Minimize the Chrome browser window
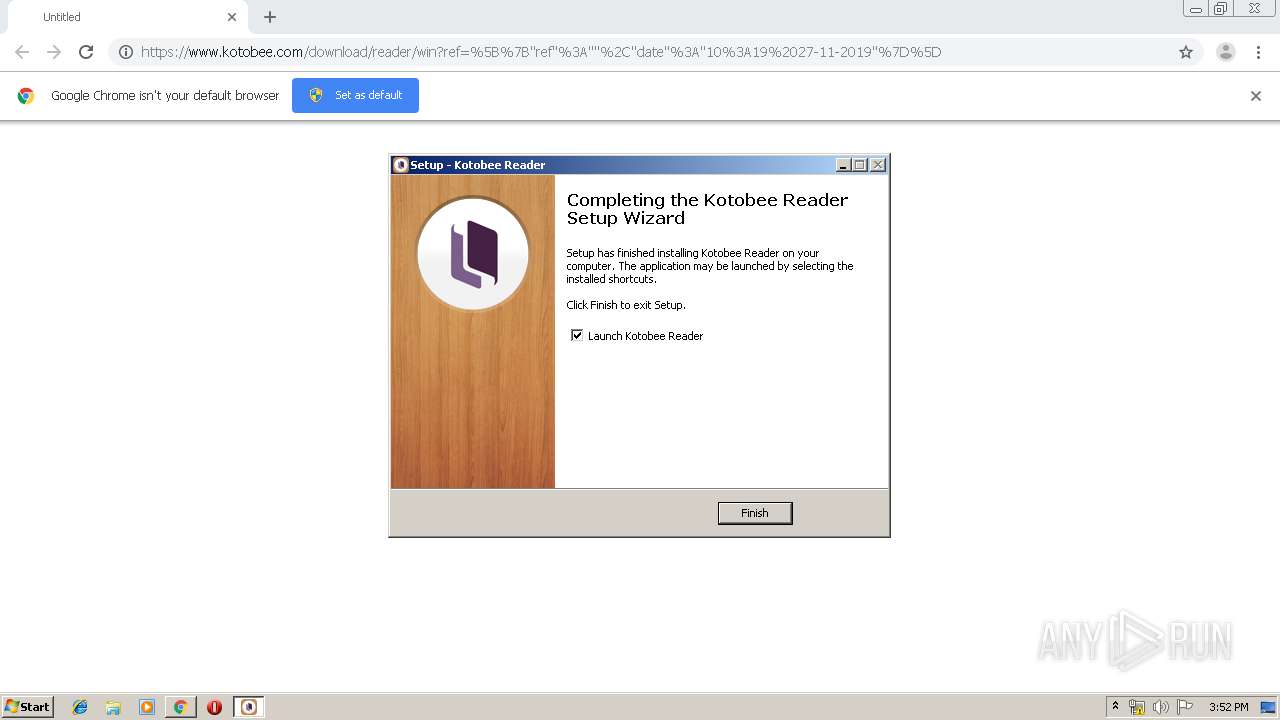The width and height of the screenshot is (1280, 720). tap(1195, 9)
